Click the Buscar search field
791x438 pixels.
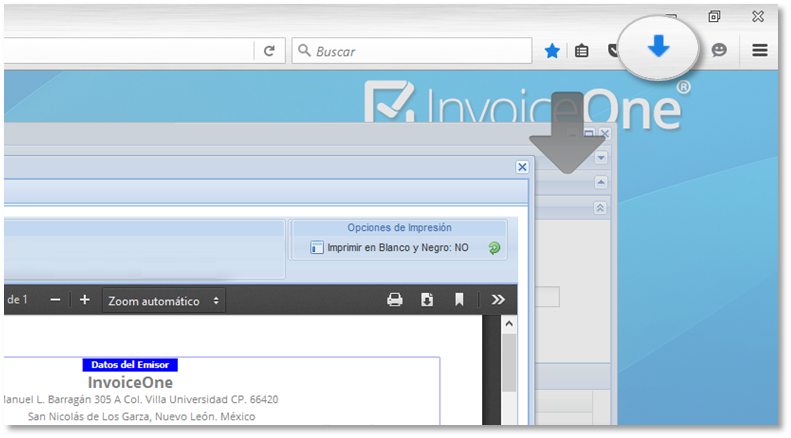tap(412, 50)
